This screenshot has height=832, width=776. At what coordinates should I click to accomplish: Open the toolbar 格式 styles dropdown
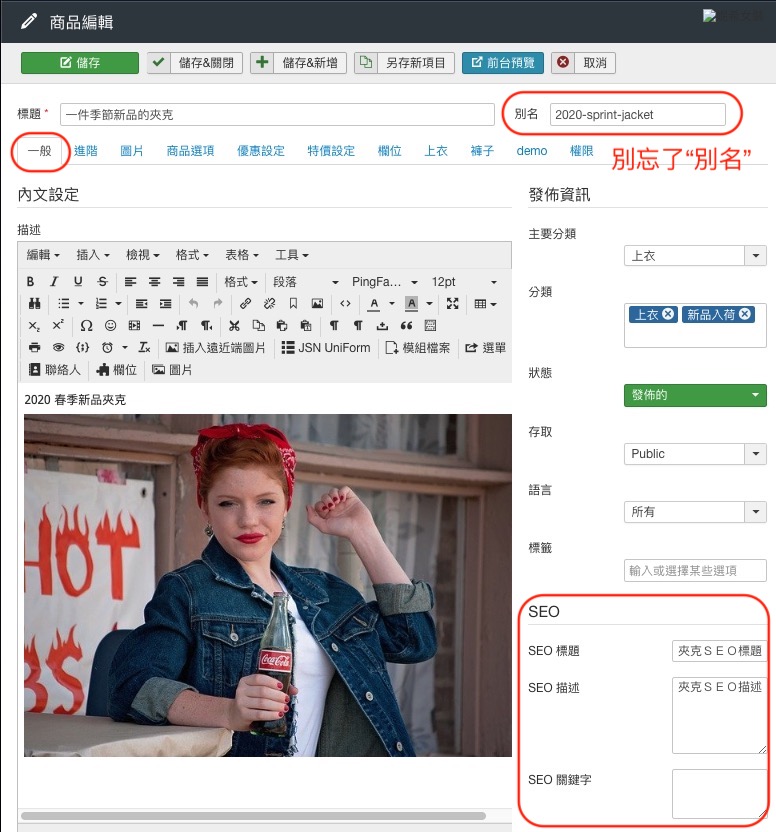point(240,282)
